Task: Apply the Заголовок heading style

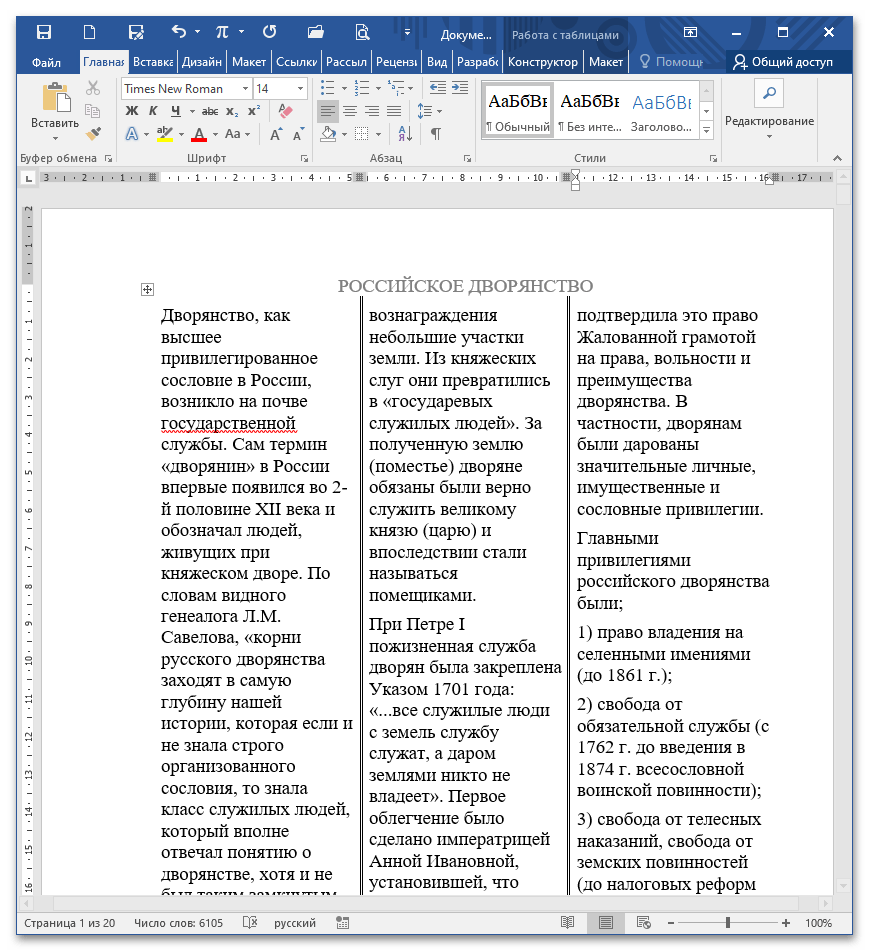Action: [x=662, y=112]
